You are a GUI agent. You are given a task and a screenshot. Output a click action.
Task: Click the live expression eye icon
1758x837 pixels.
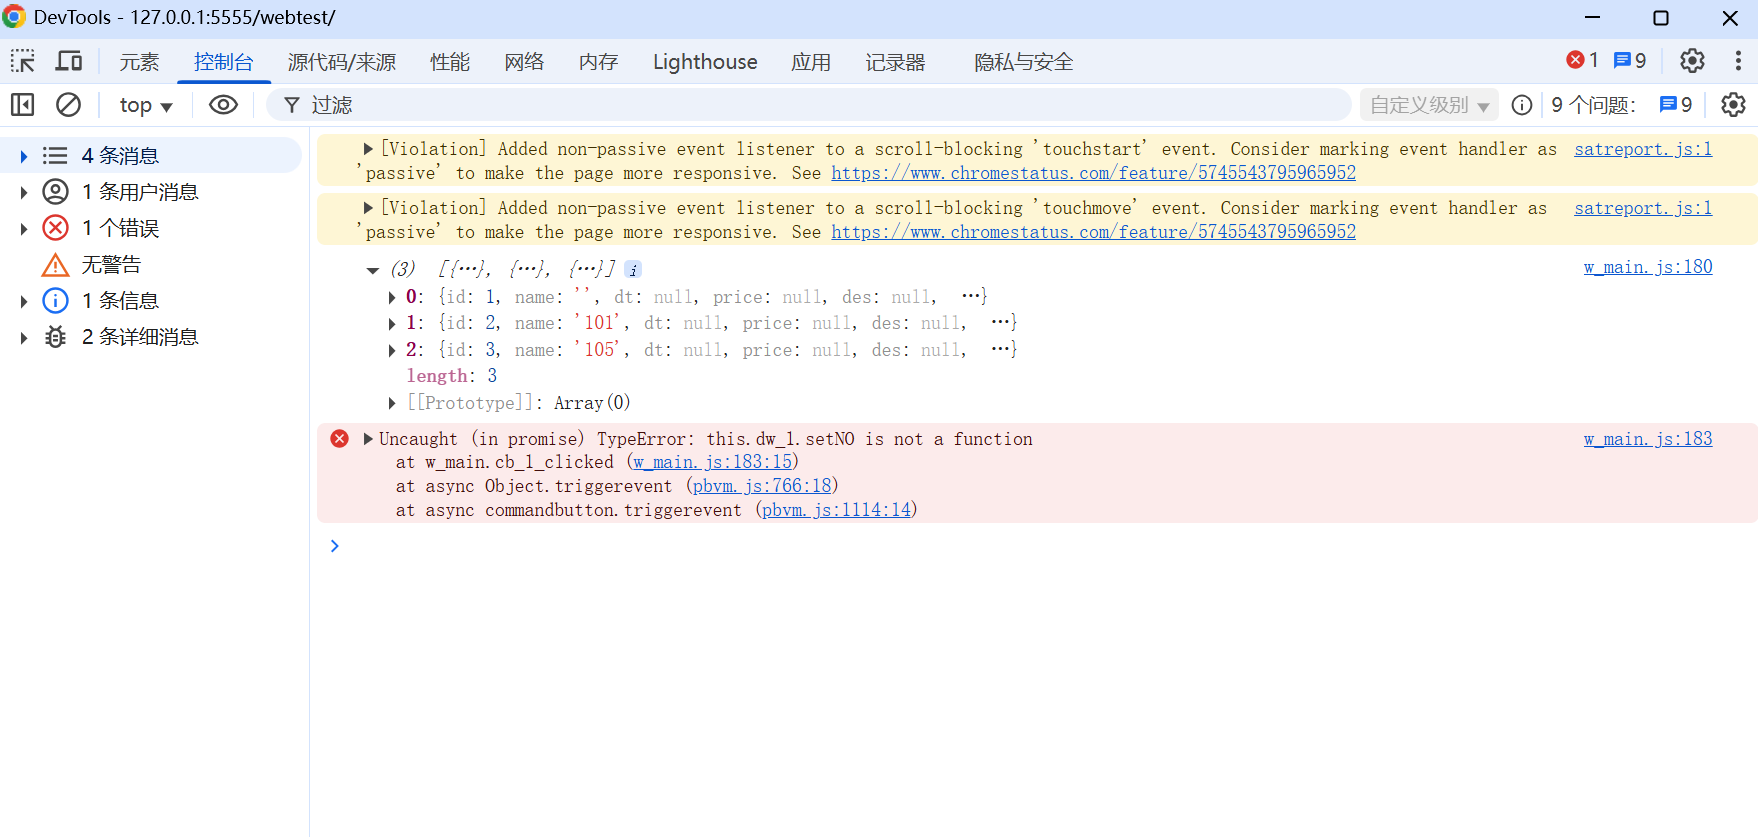pos(223,105)
